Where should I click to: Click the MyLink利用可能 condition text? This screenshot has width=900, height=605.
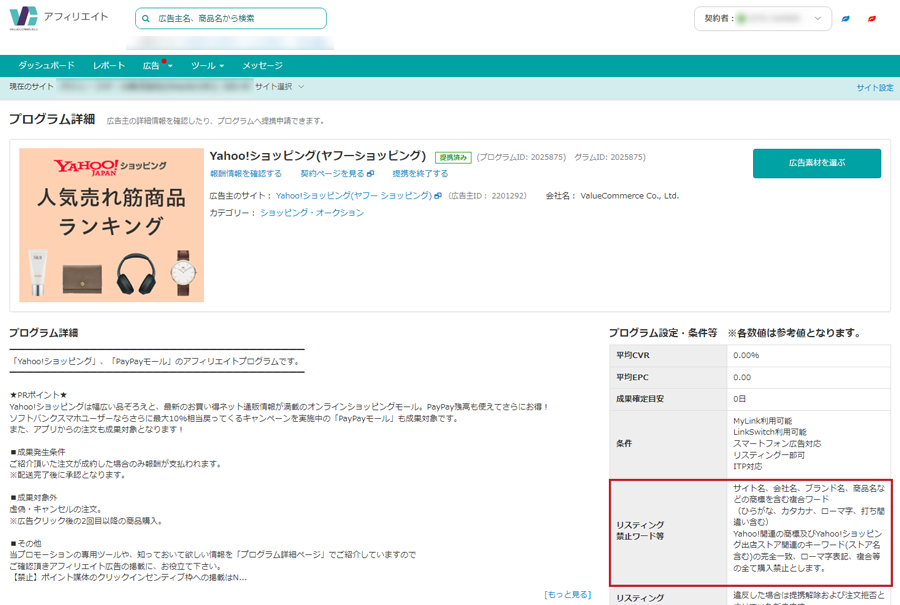pos(762,421)
